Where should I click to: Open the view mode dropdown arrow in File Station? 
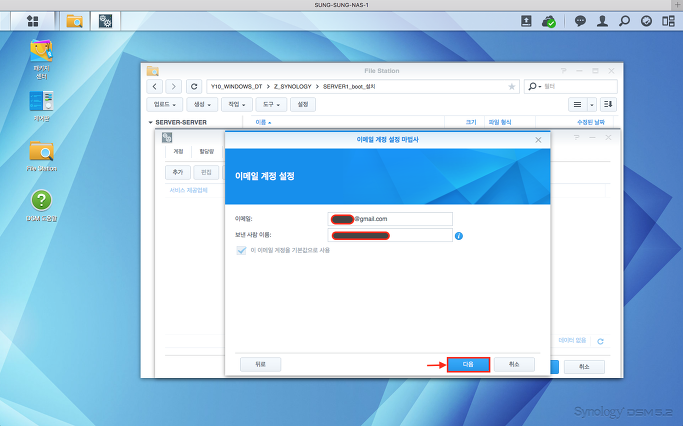pos(592,105)
